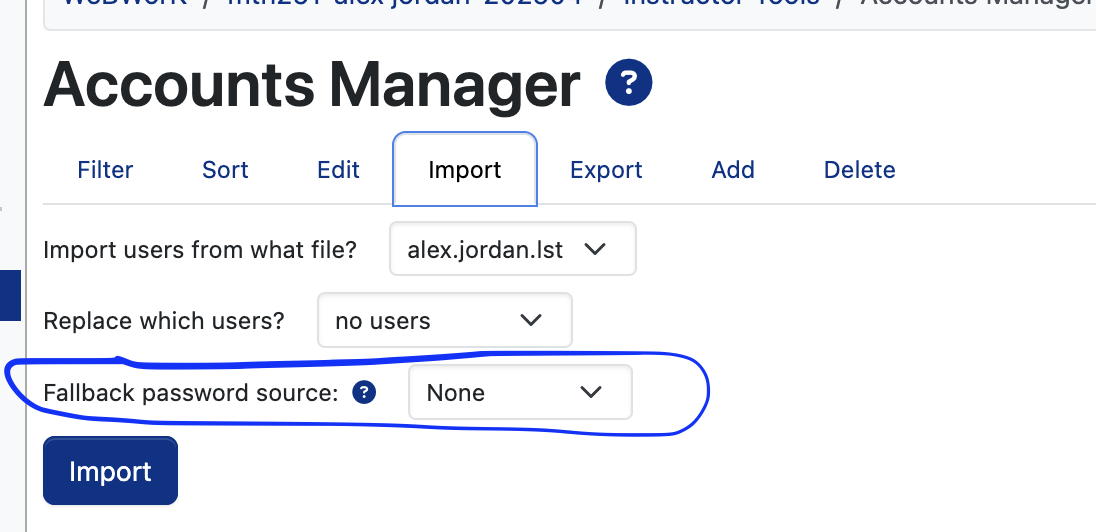Click the 'Replace which users?' label
The width and height of the screenshot is (1096, 532).
click(x=164, y=321)
